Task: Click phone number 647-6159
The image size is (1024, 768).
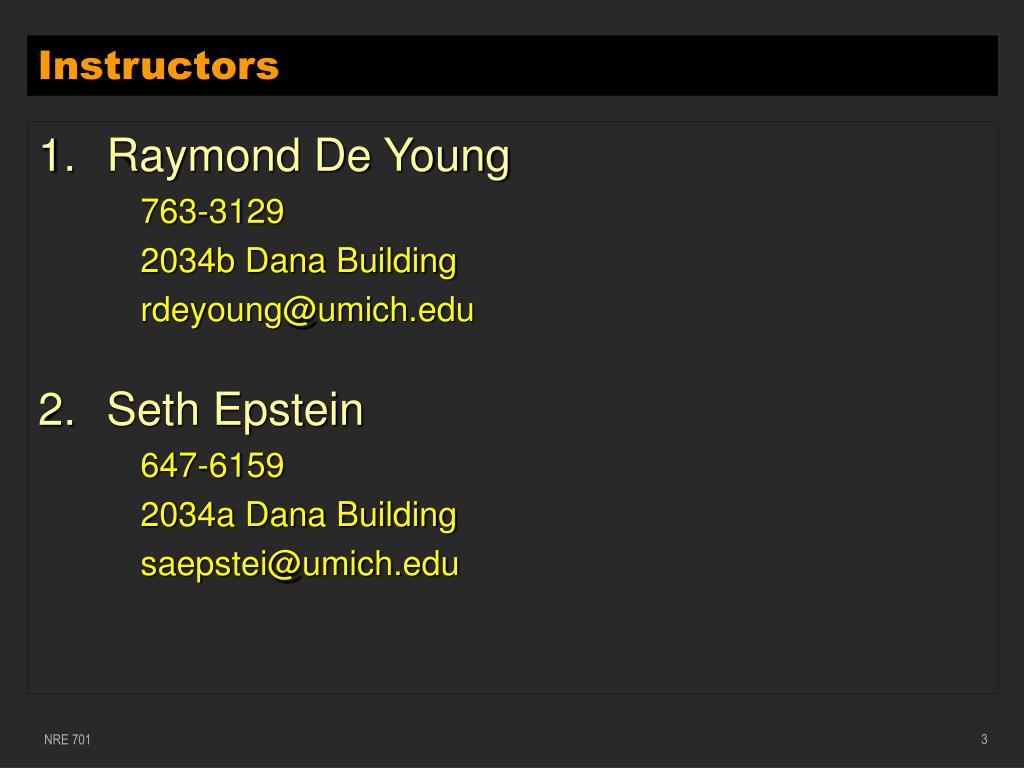Action: click(x=212, y=466)
